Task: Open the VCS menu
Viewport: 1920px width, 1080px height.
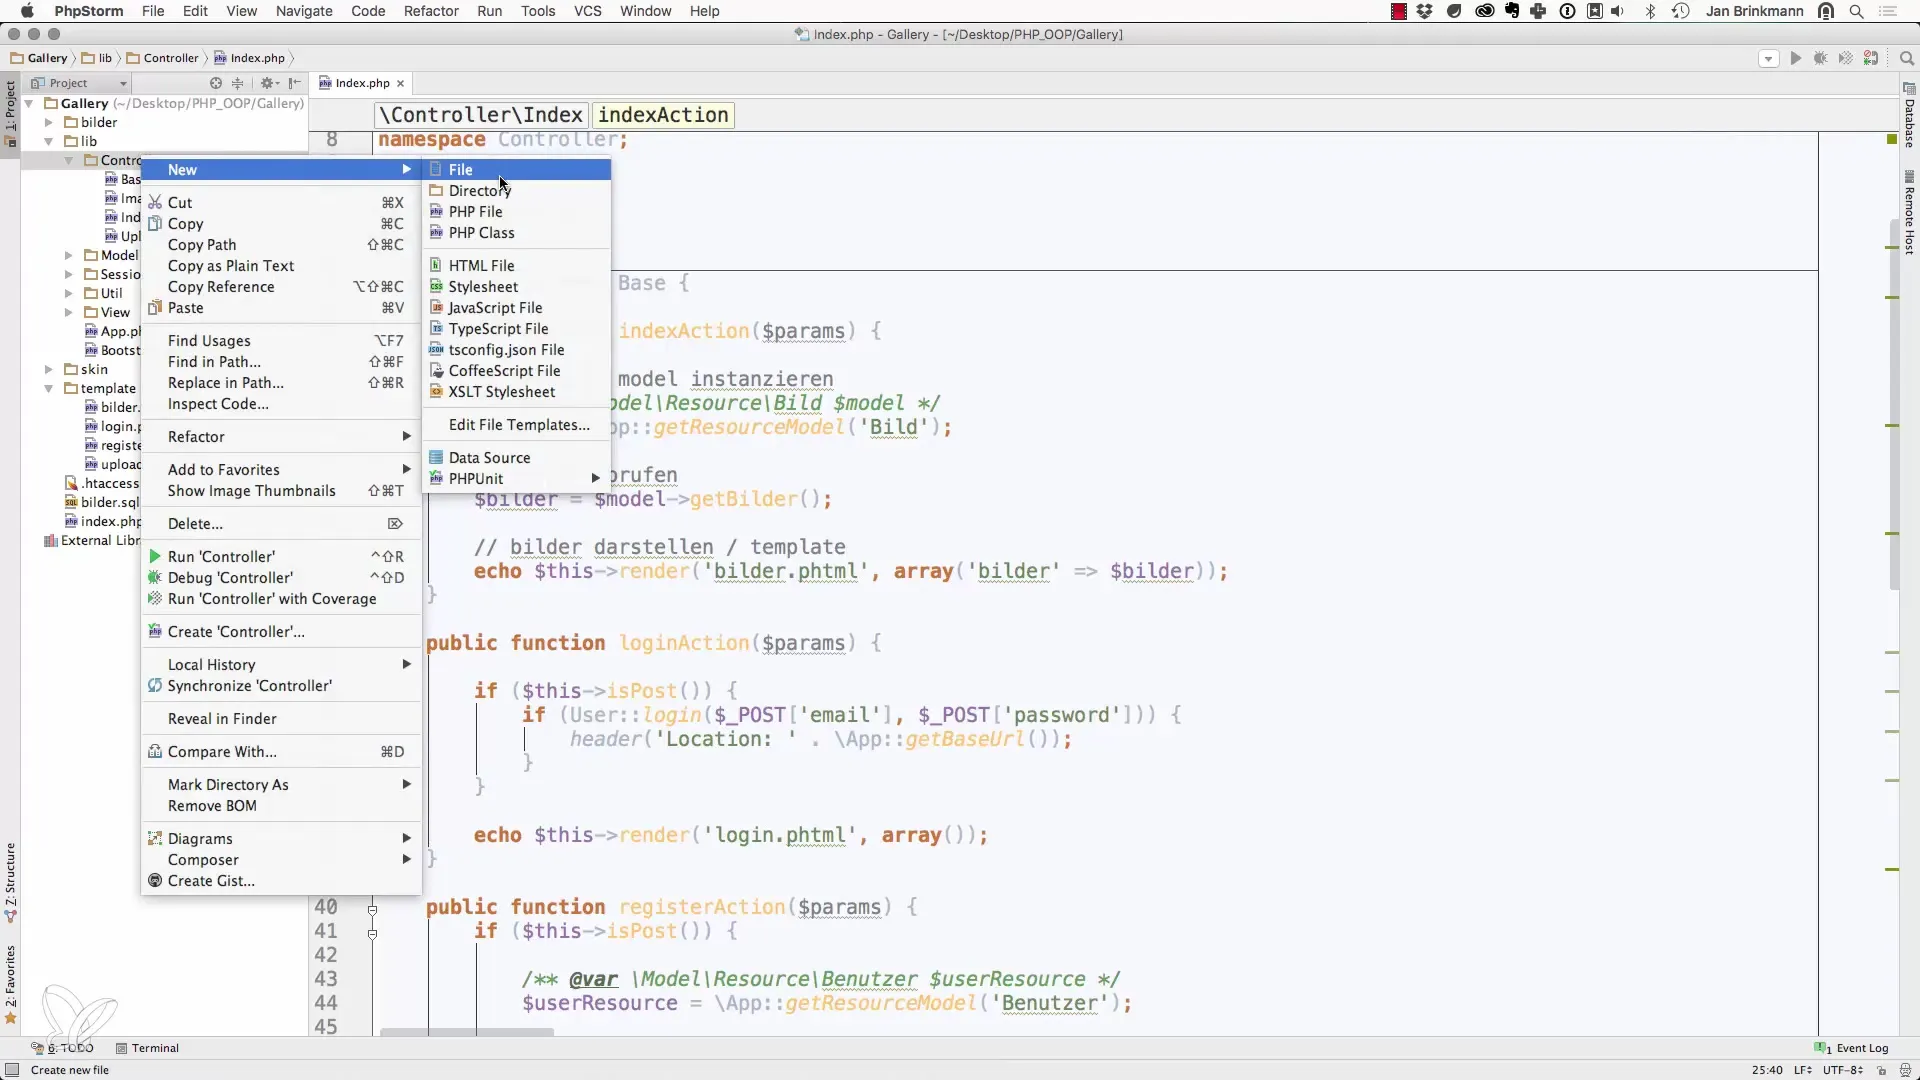Action: (x=588, y=11)
